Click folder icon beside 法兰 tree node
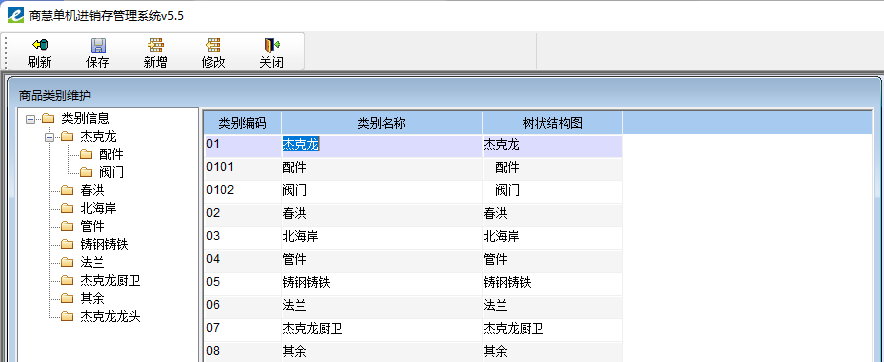 pyautogui.click(x=67, y=262)
